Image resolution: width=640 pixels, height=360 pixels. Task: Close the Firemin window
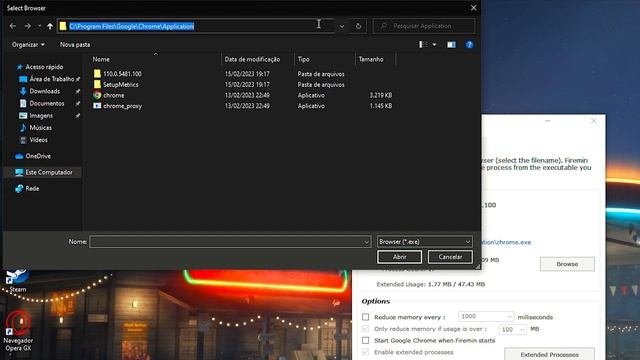(x=593, y=121)
